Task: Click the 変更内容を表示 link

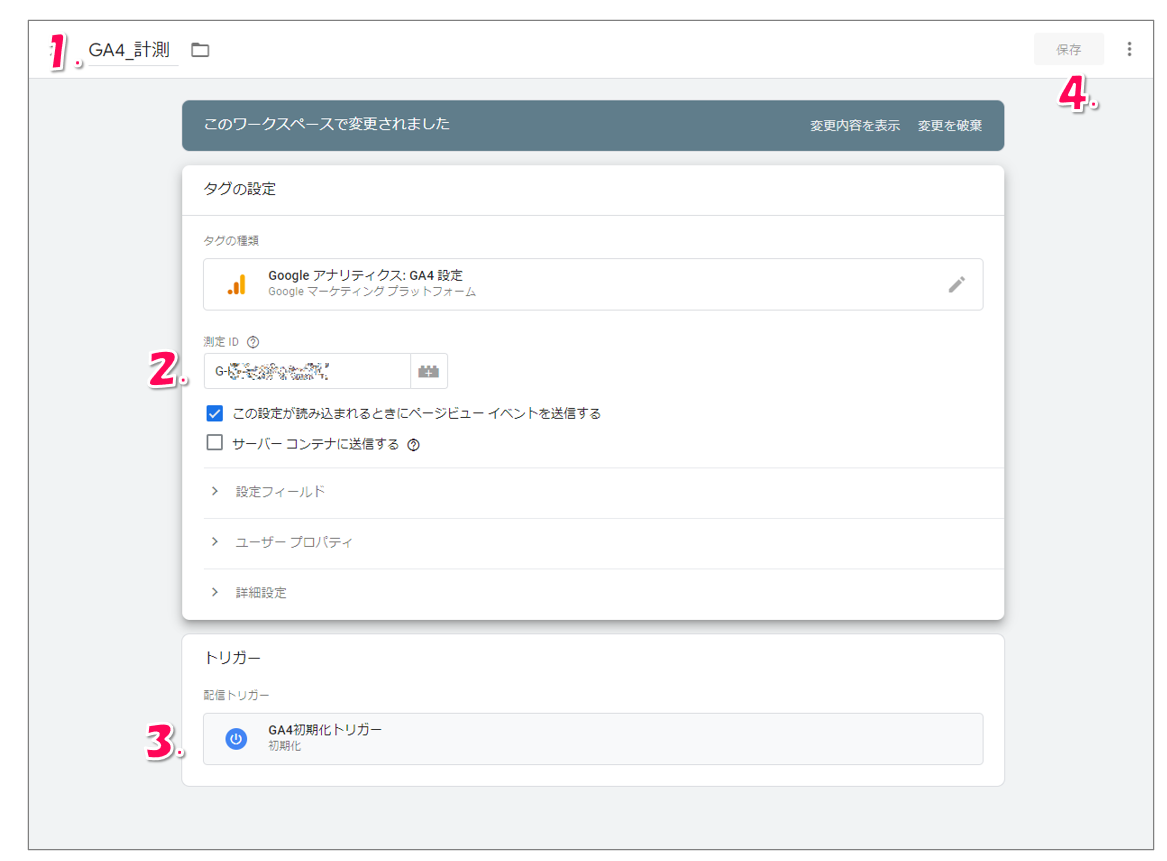Action: click(x=854, y=126)
